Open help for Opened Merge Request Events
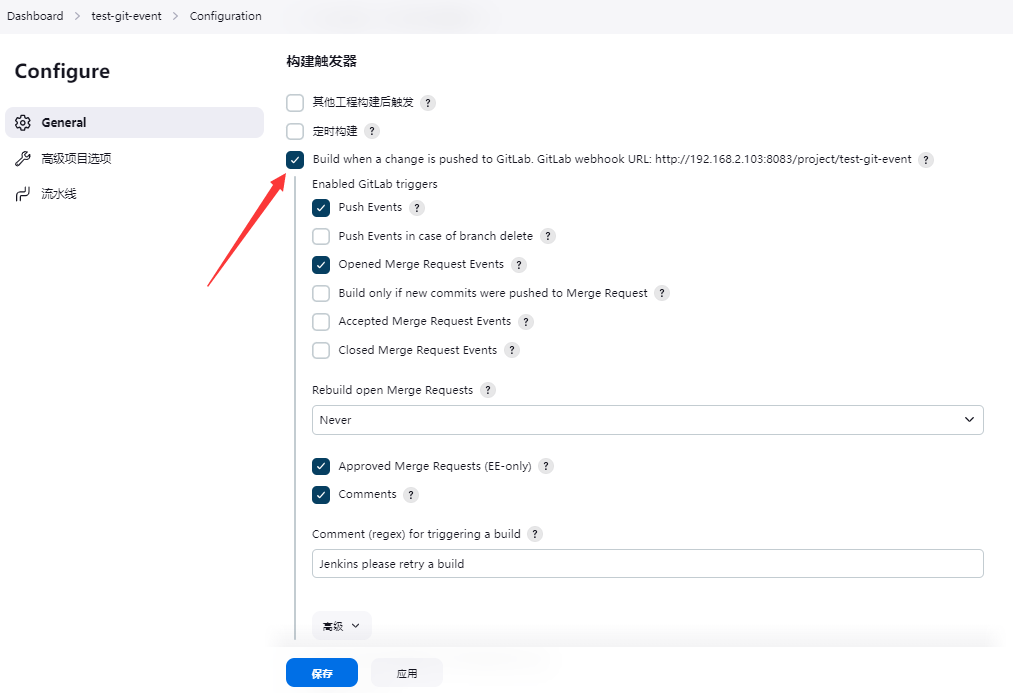 (x=519, y=265)
